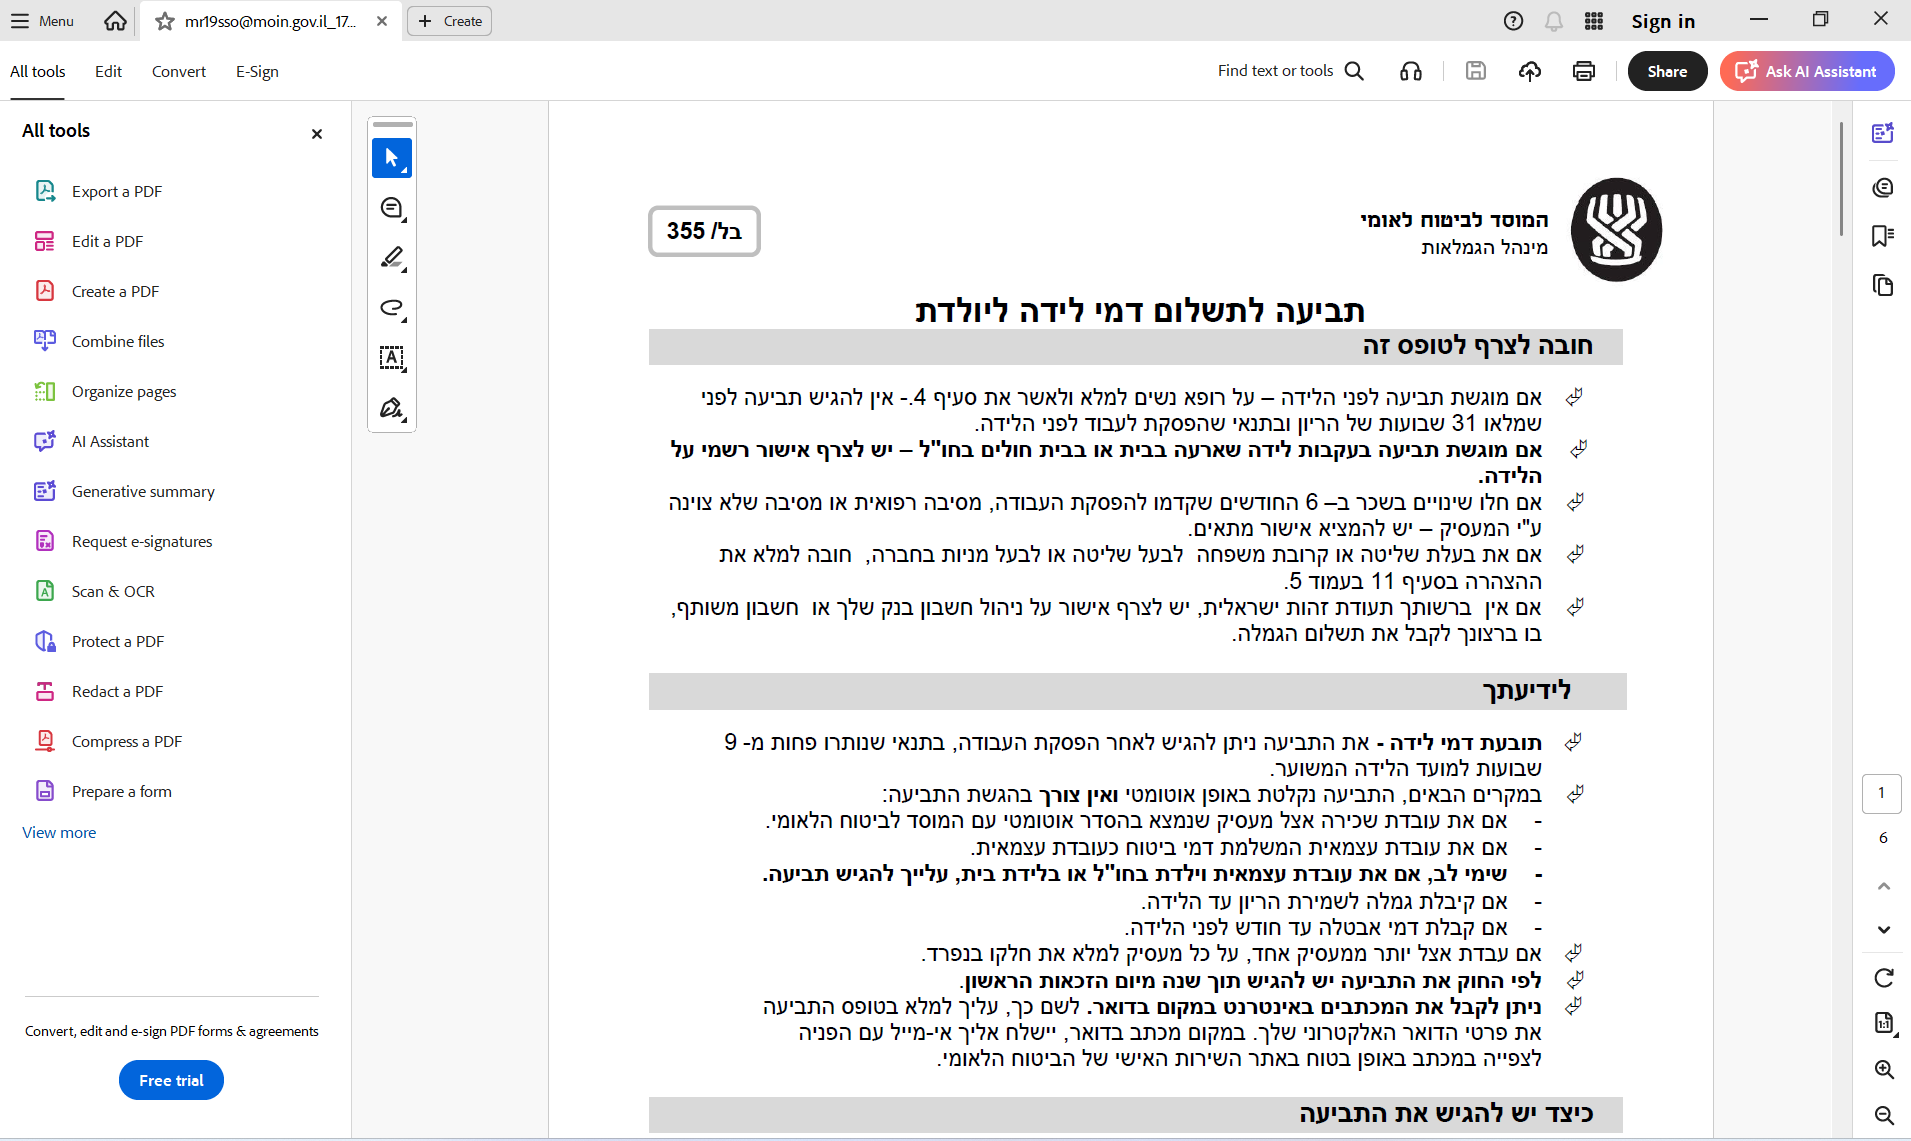
Task: Select the Draw freehand tool
Action: 391,308
